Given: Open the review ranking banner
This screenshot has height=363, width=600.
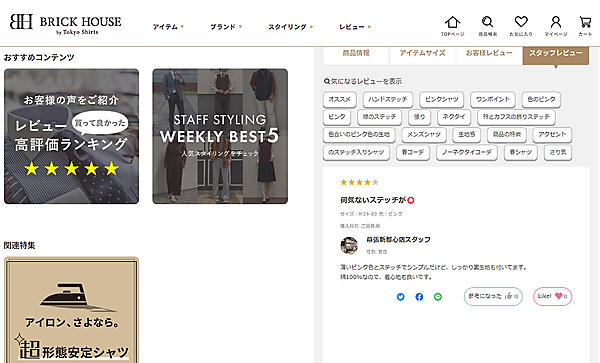Looking at the screenshot, I should click(x=72, y=136).
